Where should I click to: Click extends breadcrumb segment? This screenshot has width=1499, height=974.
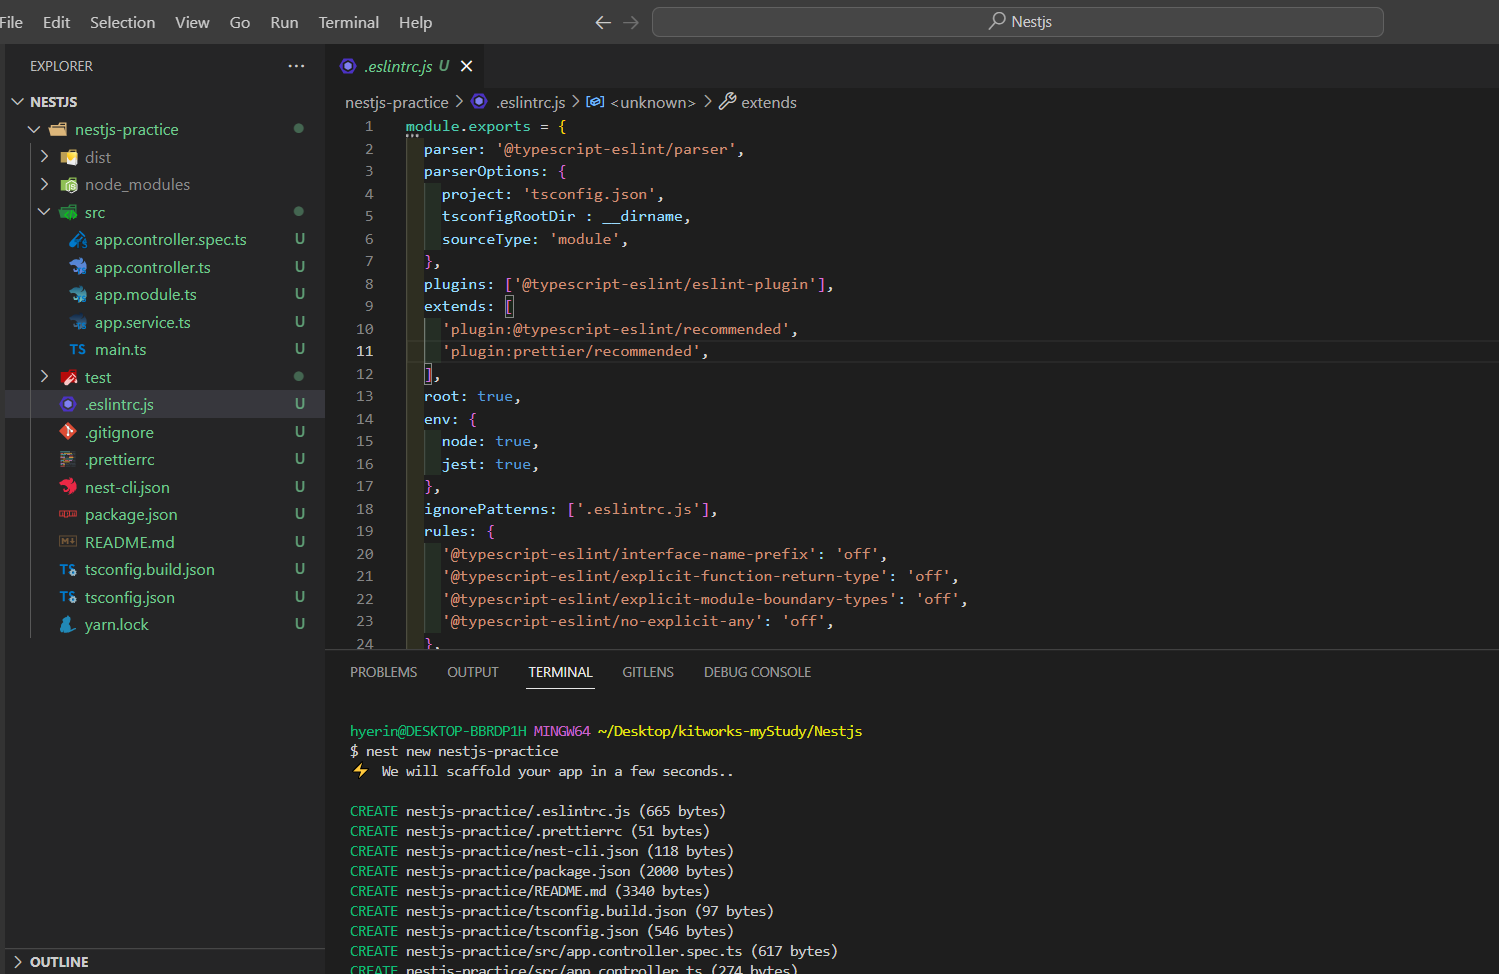pos(768,102)
